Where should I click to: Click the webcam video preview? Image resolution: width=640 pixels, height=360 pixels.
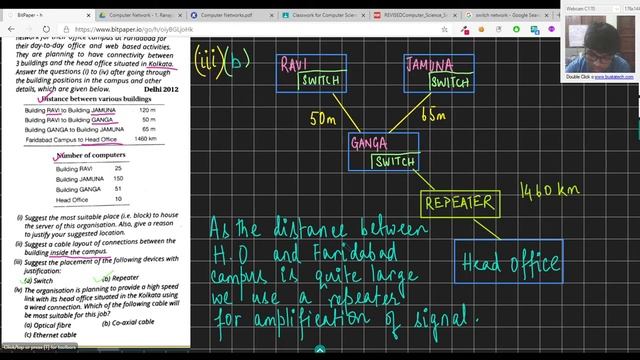tap(600, 44)
